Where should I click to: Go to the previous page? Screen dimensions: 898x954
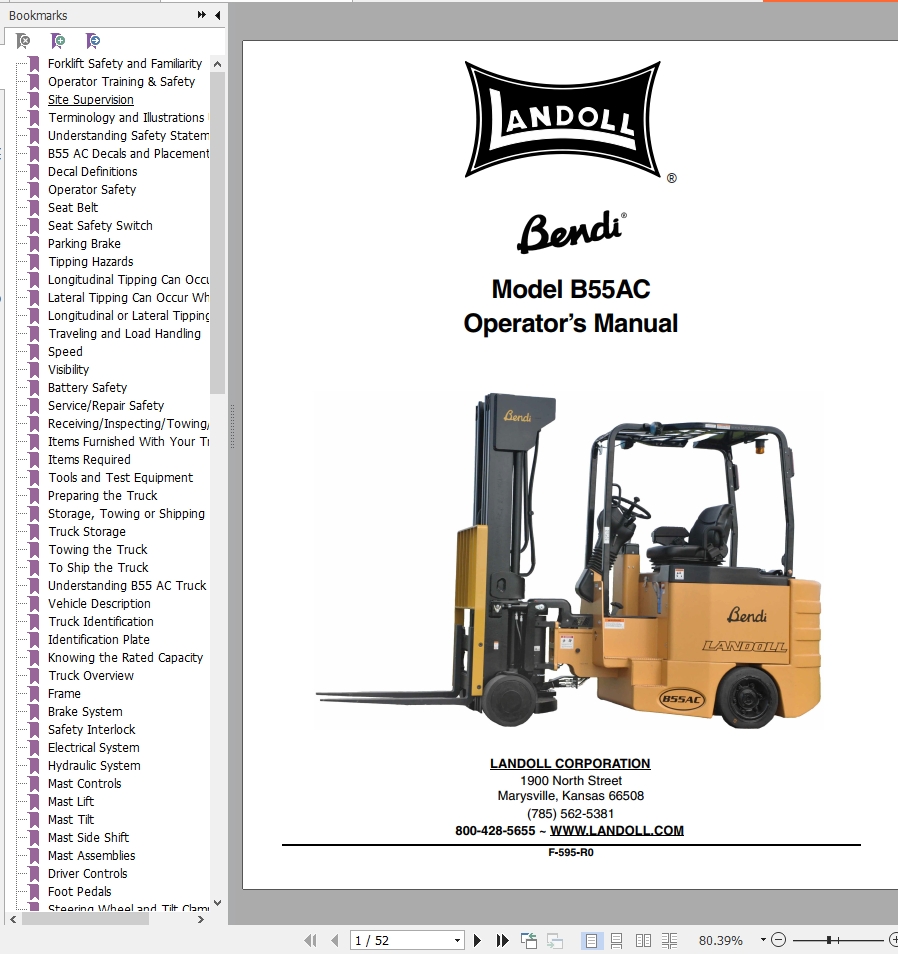click(x=335, y=941)
